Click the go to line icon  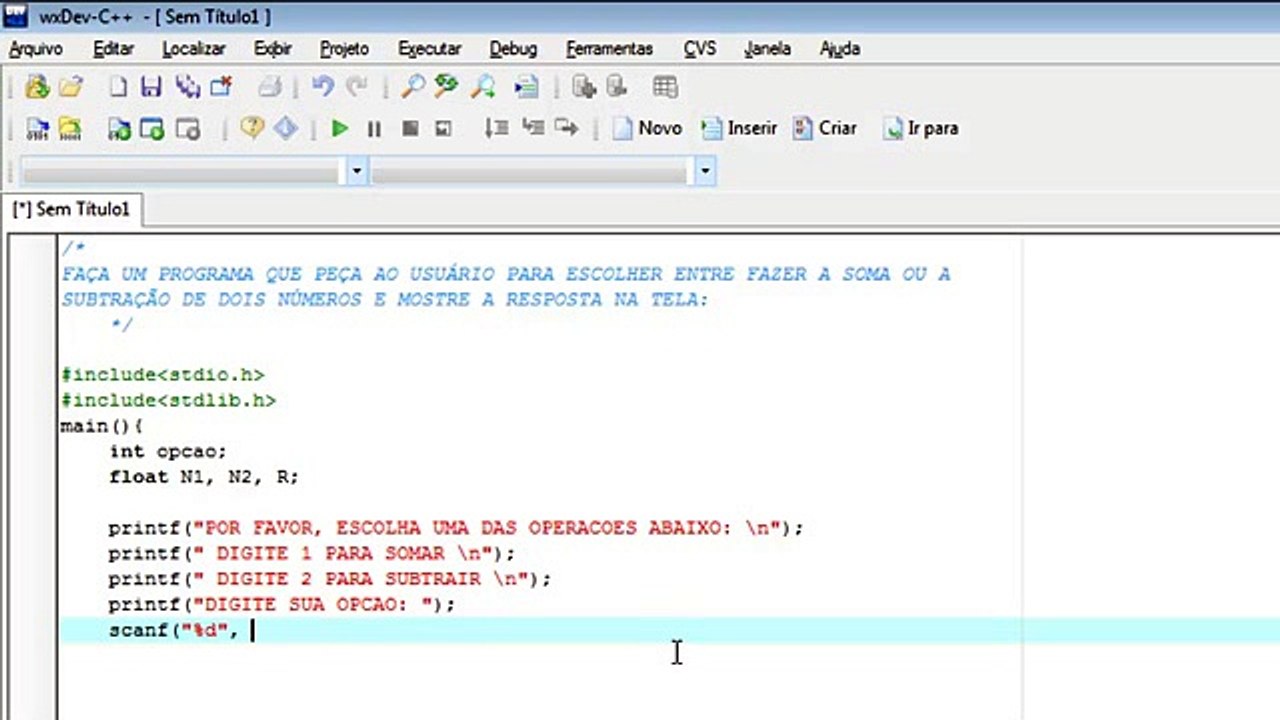coord(526,87)
